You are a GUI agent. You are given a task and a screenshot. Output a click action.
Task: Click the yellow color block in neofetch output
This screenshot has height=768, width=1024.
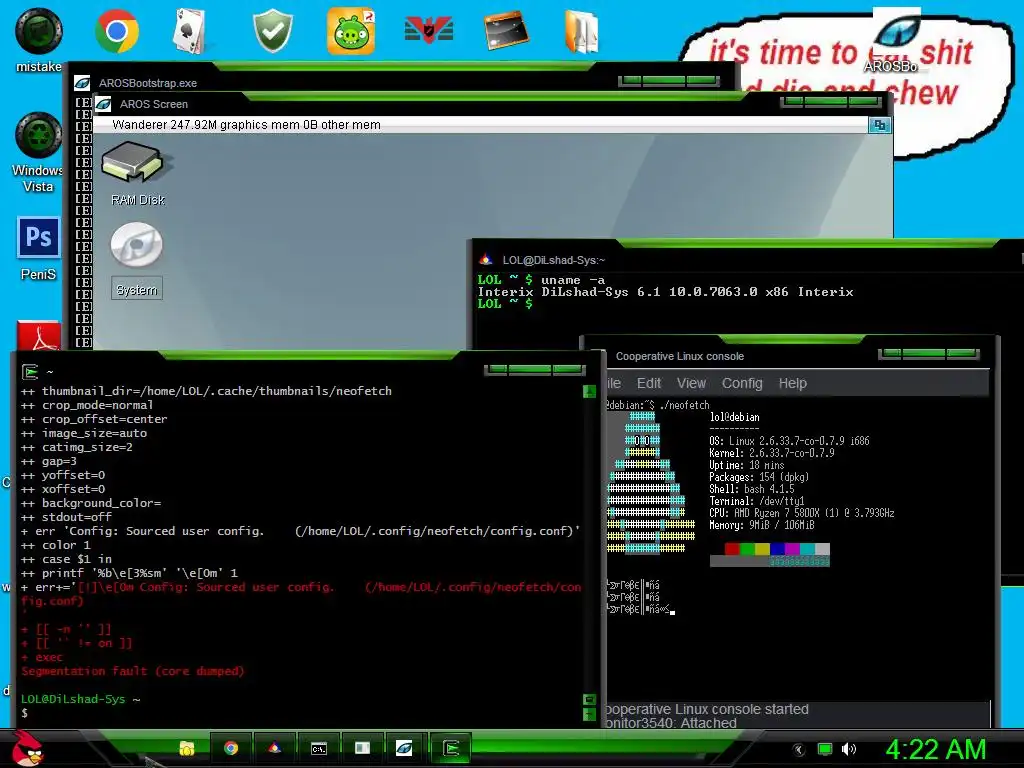762,549
